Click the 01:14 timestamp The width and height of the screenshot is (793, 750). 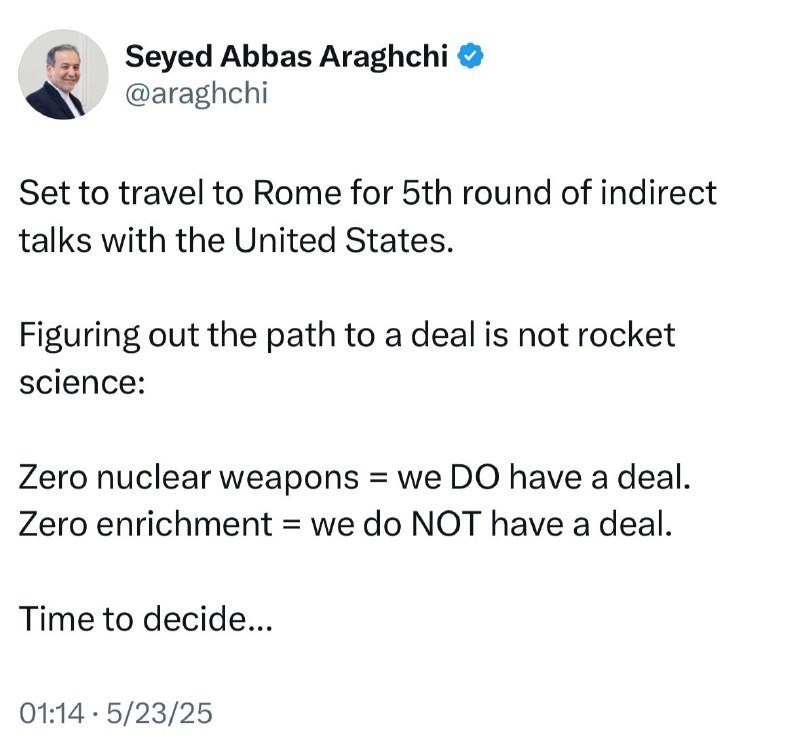tap(52, 713)
